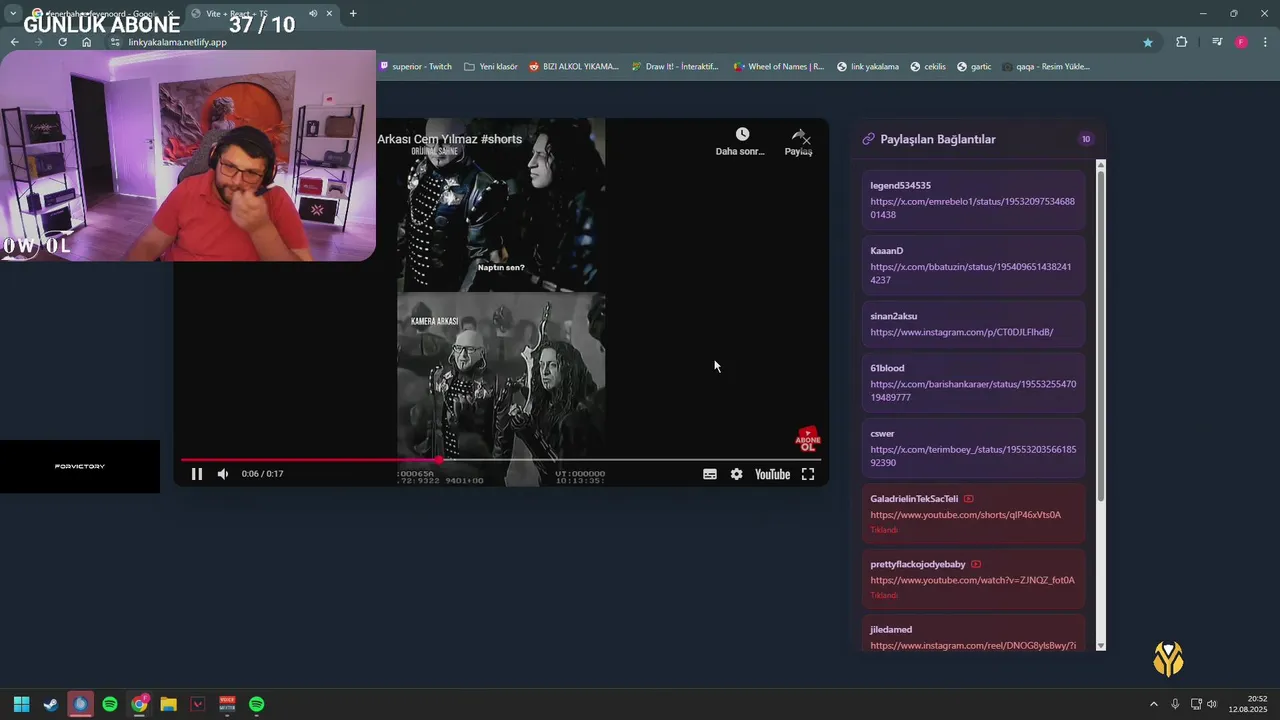Click username 61blood
The width and height of the screenshot is (1280, 720).
[x=888, y=368]
